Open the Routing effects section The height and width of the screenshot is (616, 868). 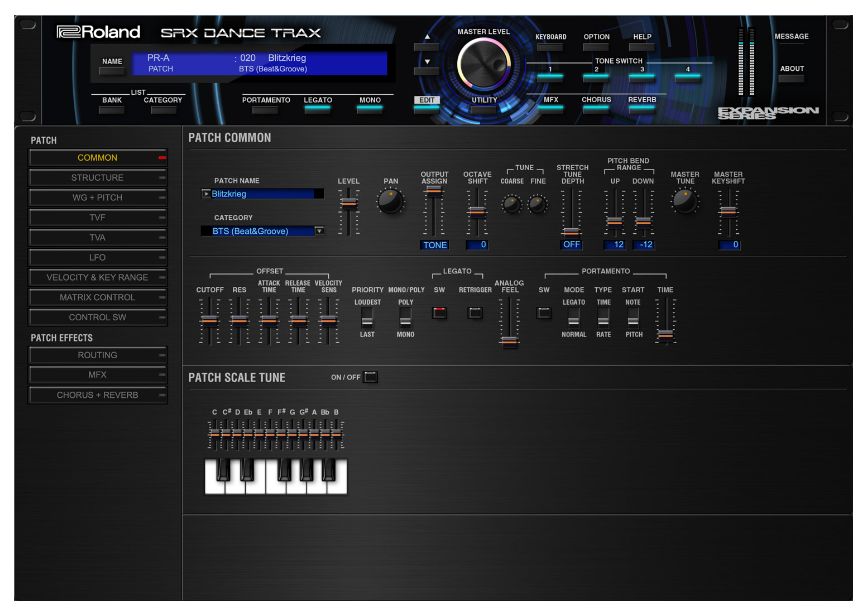[x=97, y=355]
